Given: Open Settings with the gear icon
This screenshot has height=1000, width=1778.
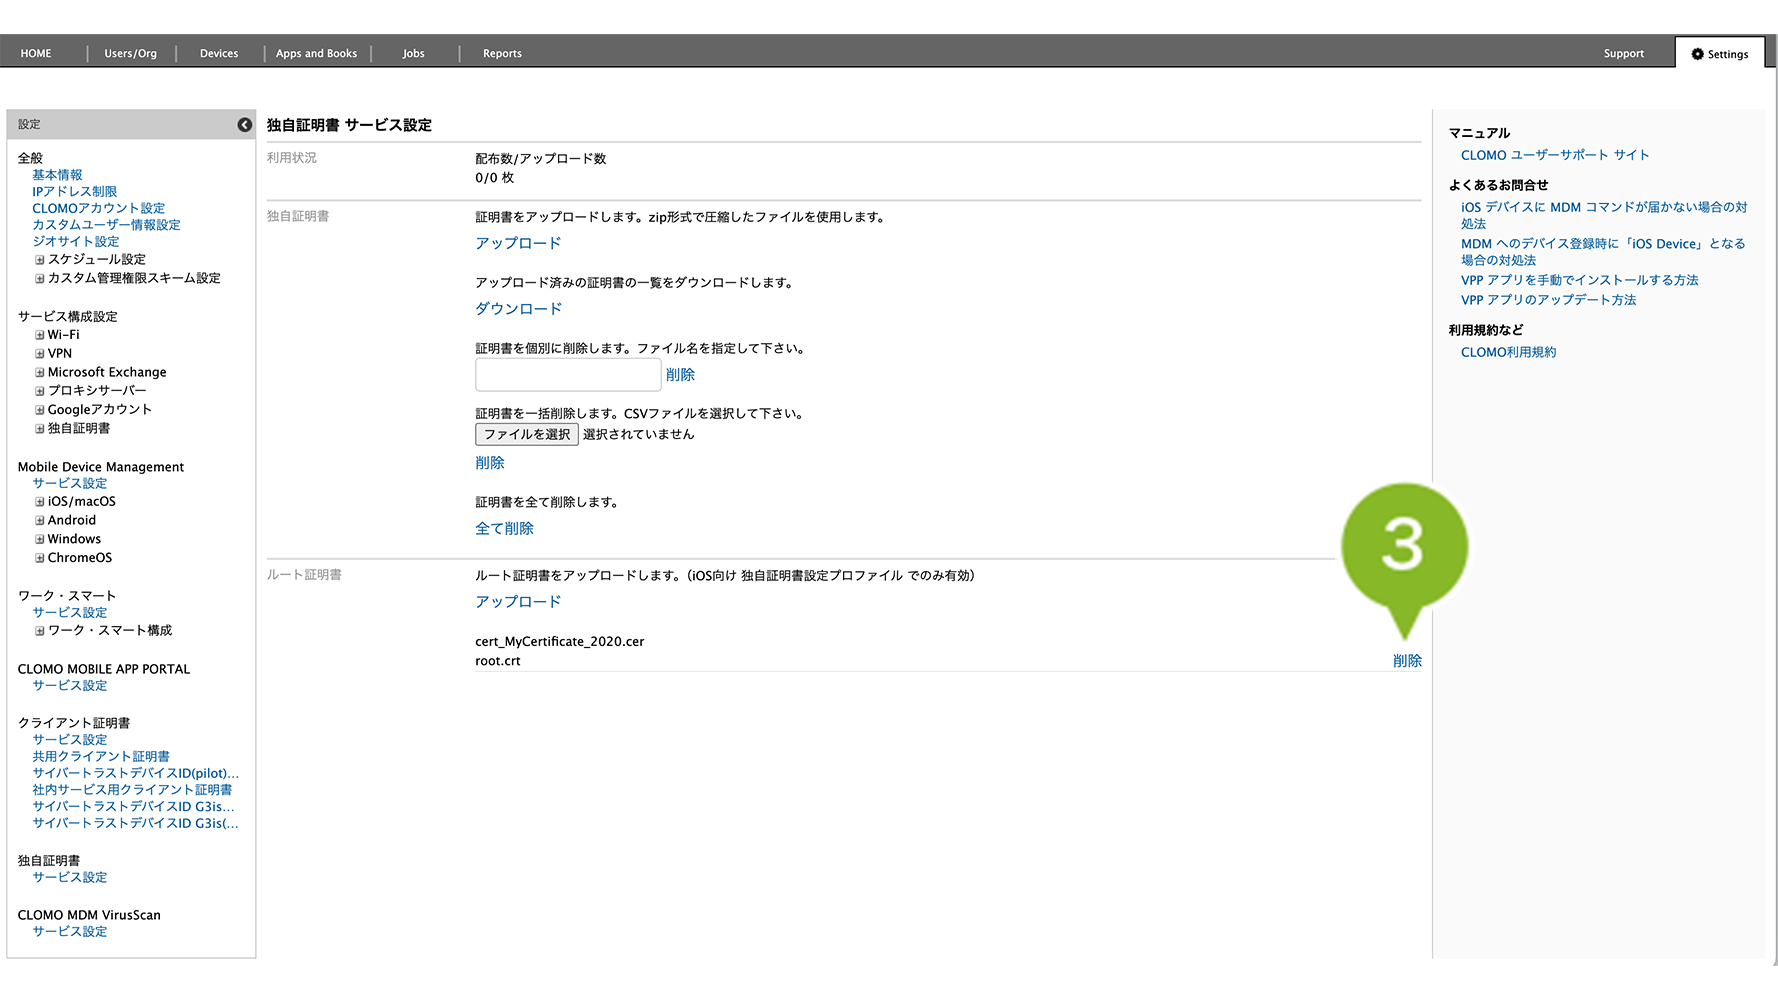Looking at the screenshot, I should 1719,54.
